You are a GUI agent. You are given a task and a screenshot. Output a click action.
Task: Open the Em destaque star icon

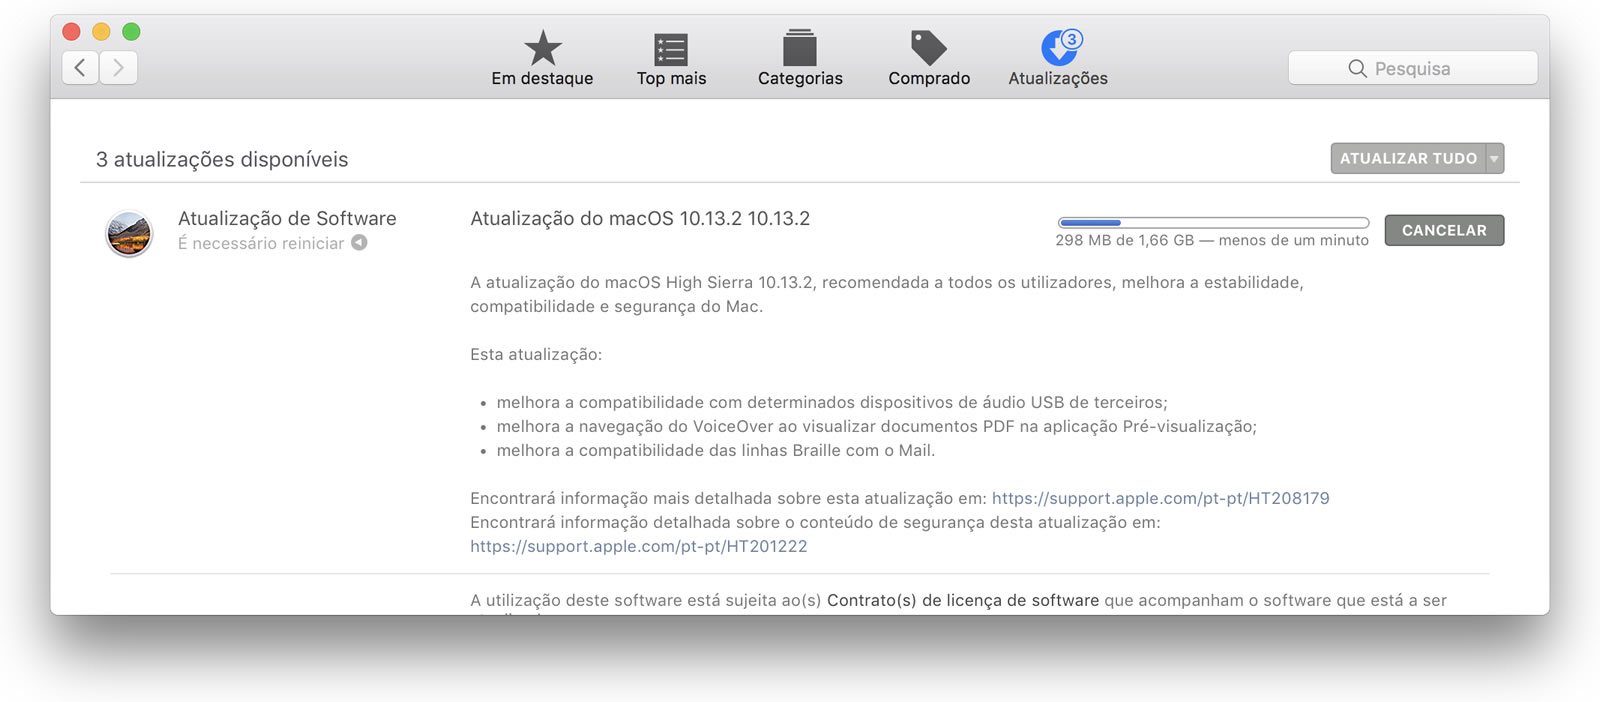click(x=543, y=48)
